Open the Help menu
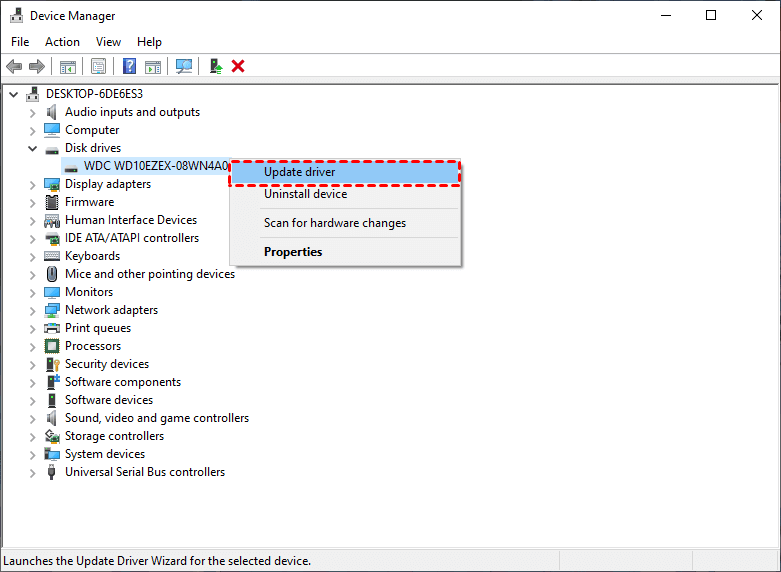This screenshot has height=572, width=781. [149, 42]
